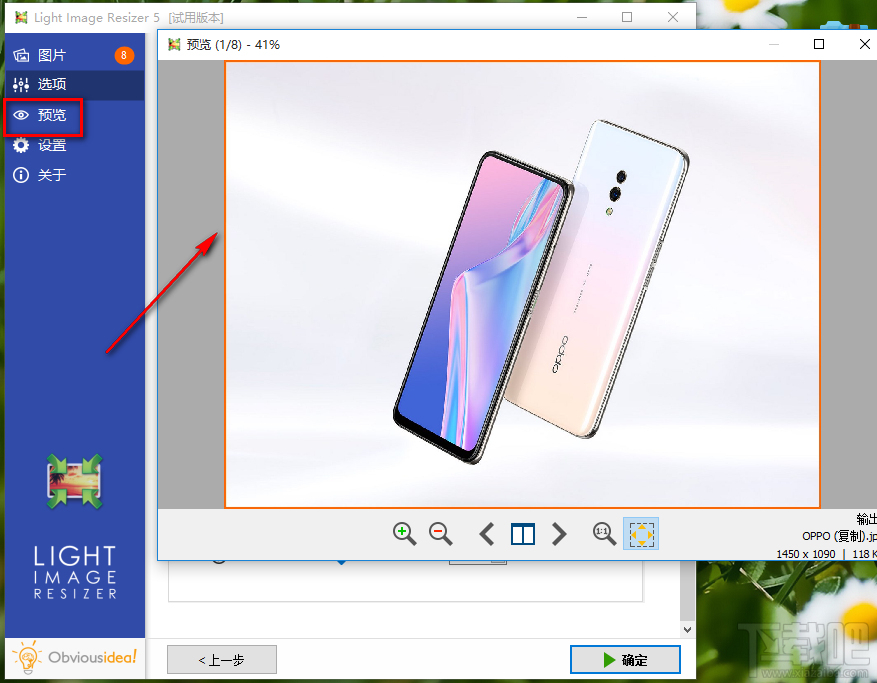View next image in preview

[558, 533]
